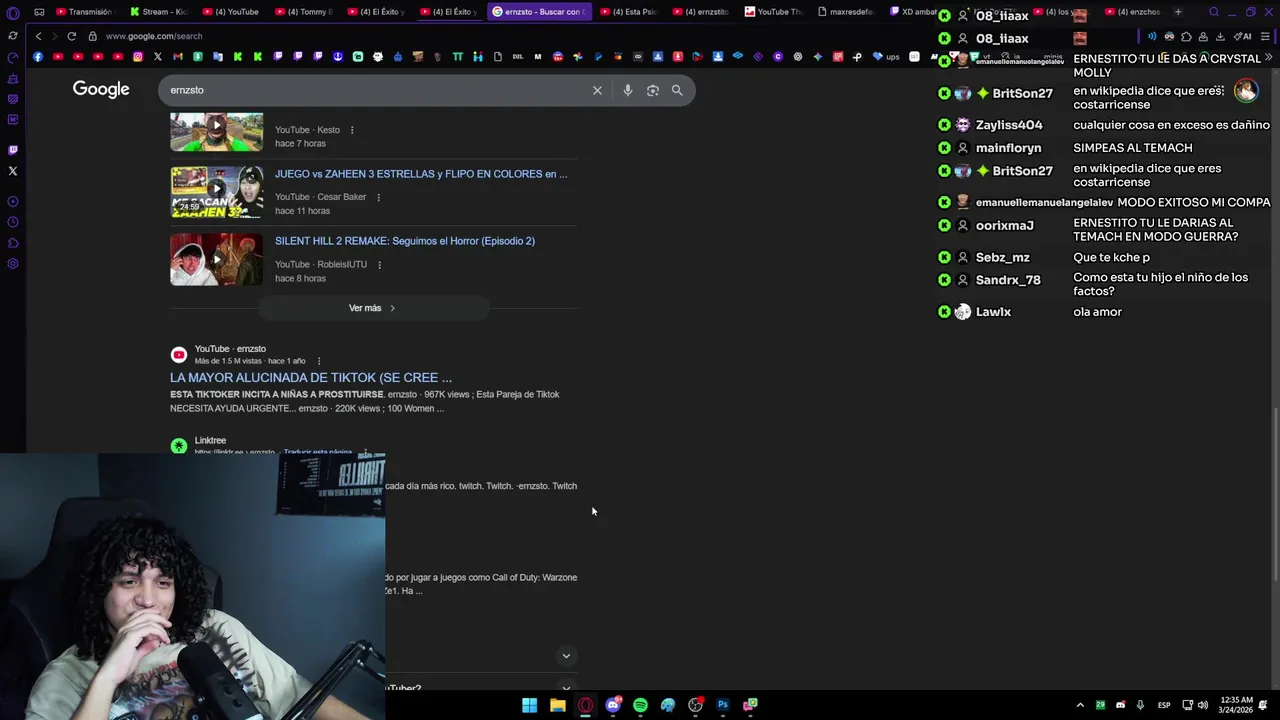Open SILENT HILL 2 REMAKE video link
The width and height of the screenshot is (1280, 720).
tap(405, 241)
